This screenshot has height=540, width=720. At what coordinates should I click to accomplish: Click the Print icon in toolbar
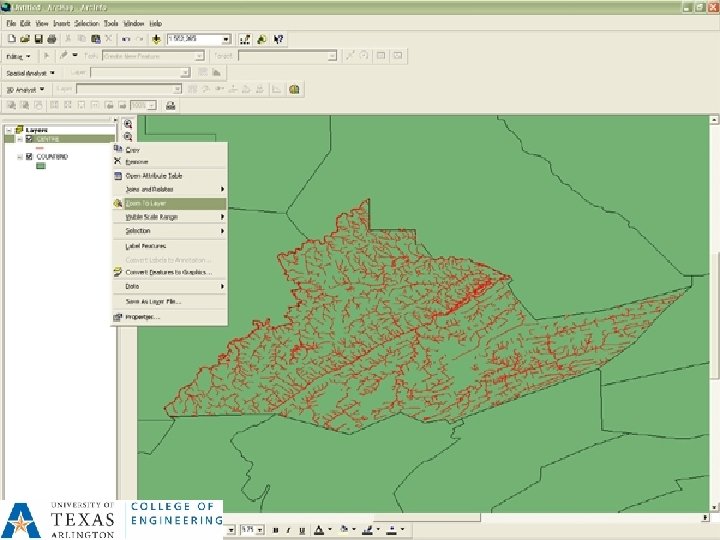click(51, 39)
